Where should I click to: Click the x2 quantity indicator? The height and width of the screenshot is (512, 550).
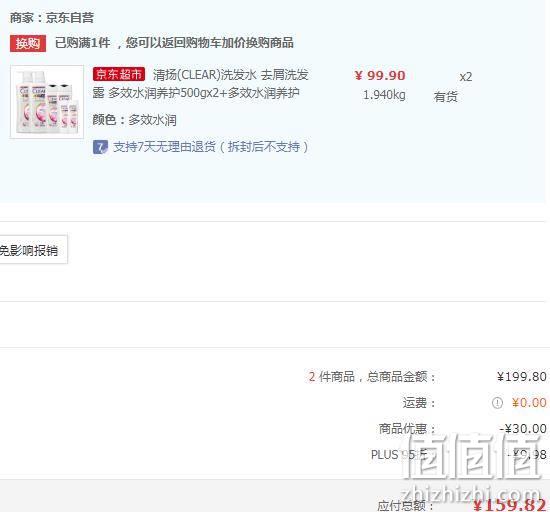point(466,77)
